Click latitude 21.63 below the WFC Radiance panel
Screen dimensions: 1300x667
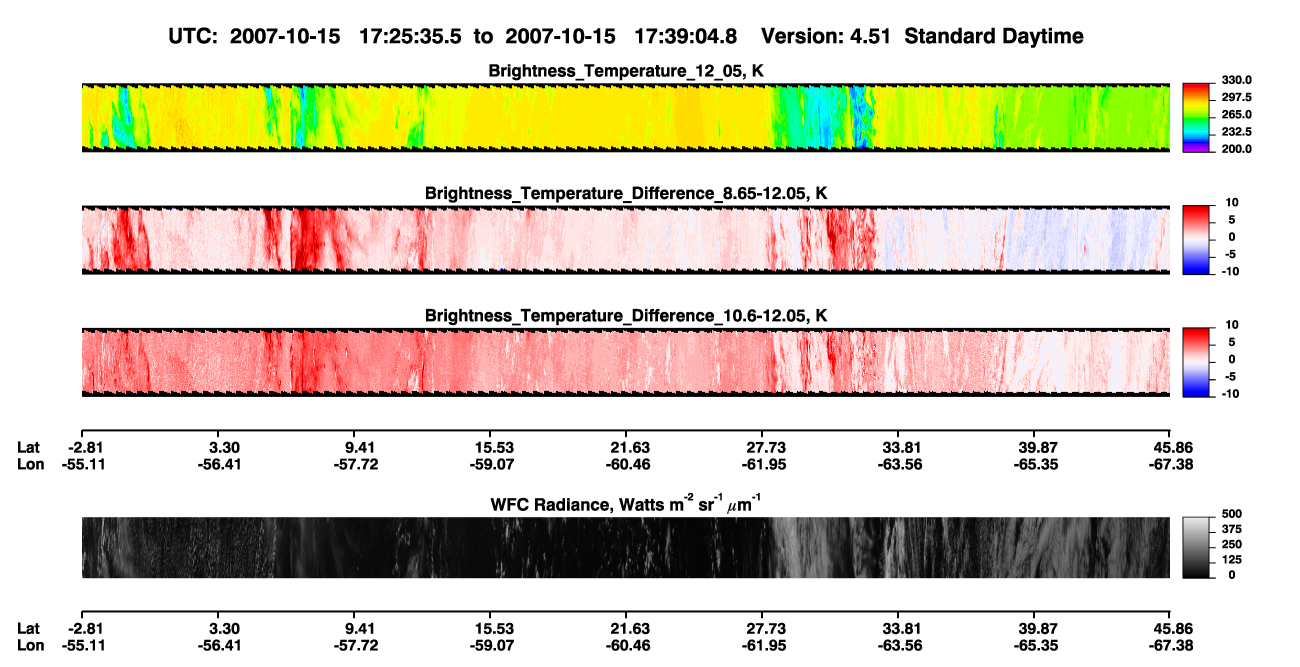pos(630,628)
